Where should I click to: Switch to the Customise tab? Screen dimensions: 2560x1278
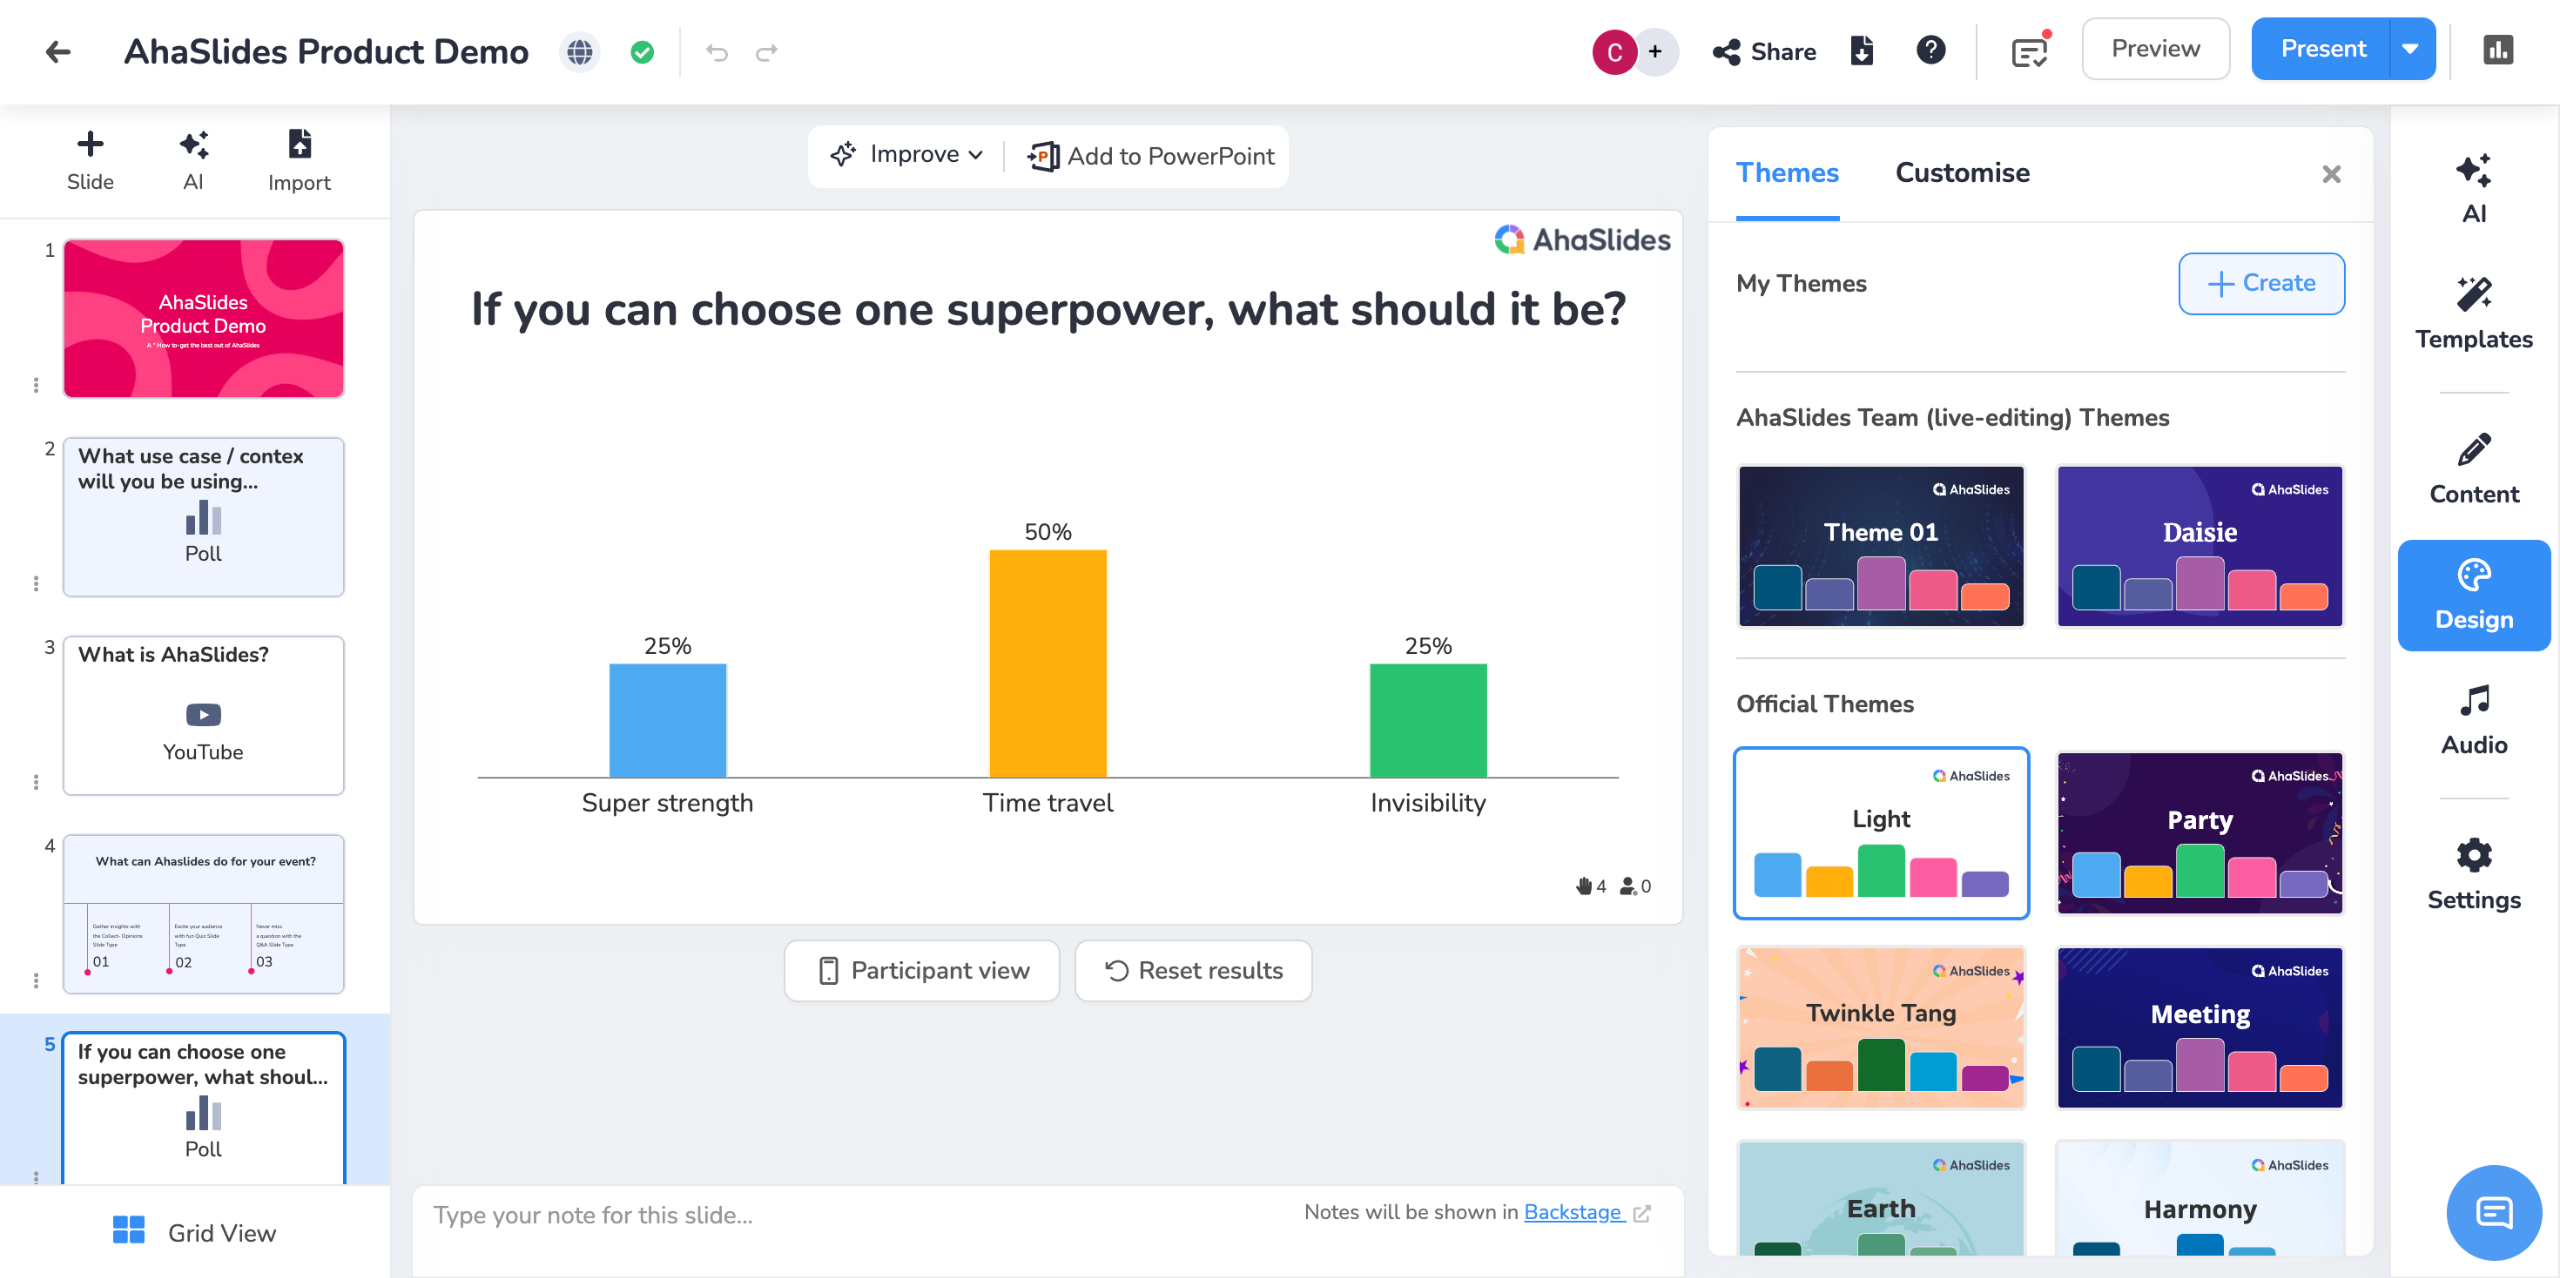click(x=1962, y=173)
